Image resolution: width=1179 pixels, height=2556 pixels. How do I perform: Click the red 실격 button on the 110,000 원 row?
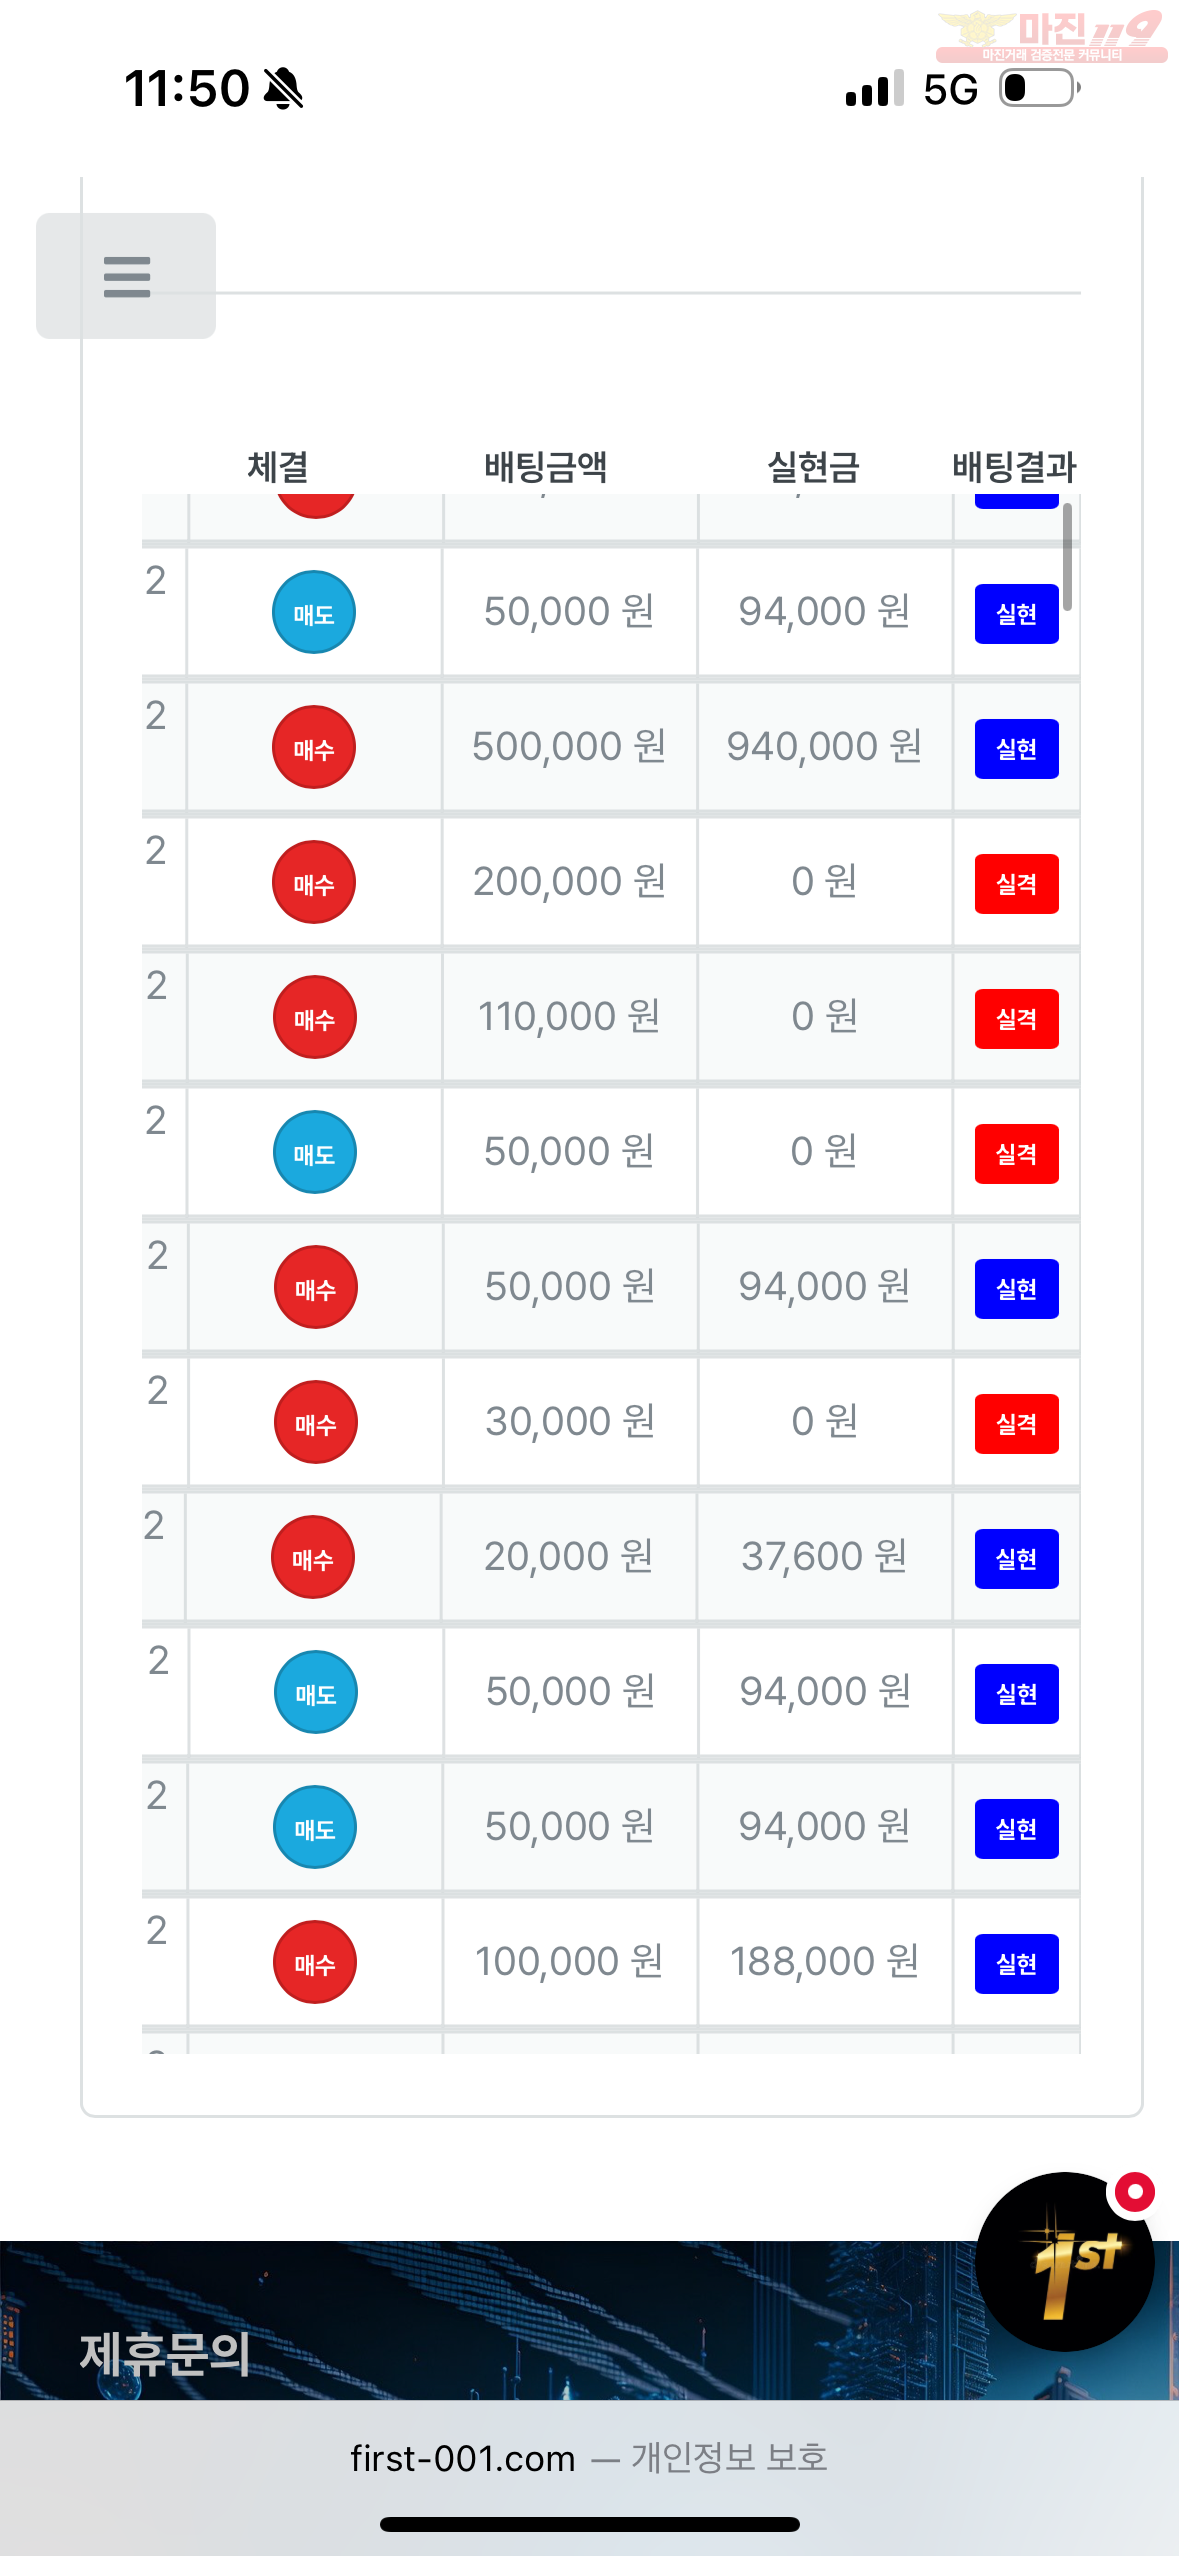point(1017,1019)
